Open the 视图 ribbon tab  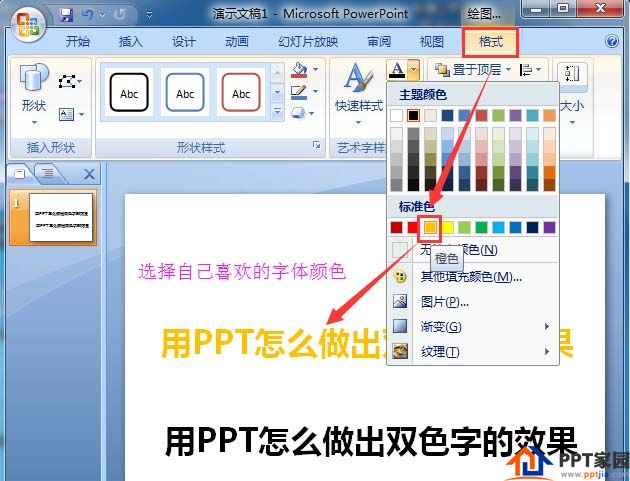tap(432, 41)
